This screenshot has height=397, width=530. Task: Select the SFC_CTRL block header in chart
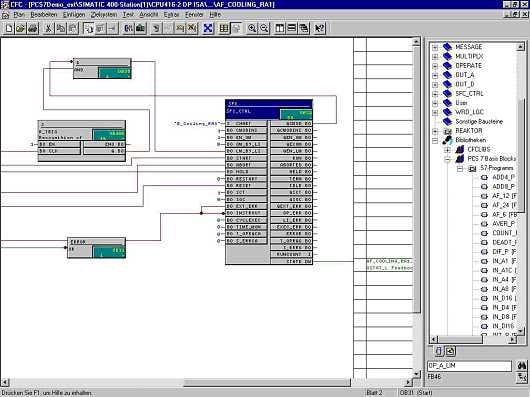(x=269, y=109)
